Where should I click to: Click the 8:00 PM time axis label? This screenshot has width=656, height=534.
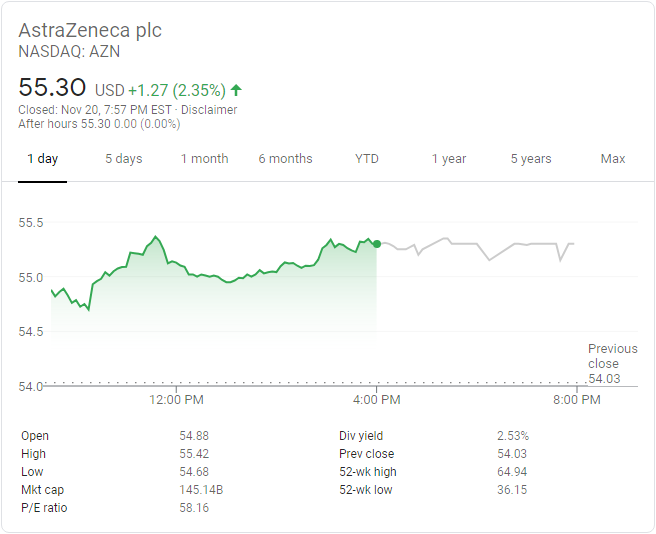pos(577,400)
